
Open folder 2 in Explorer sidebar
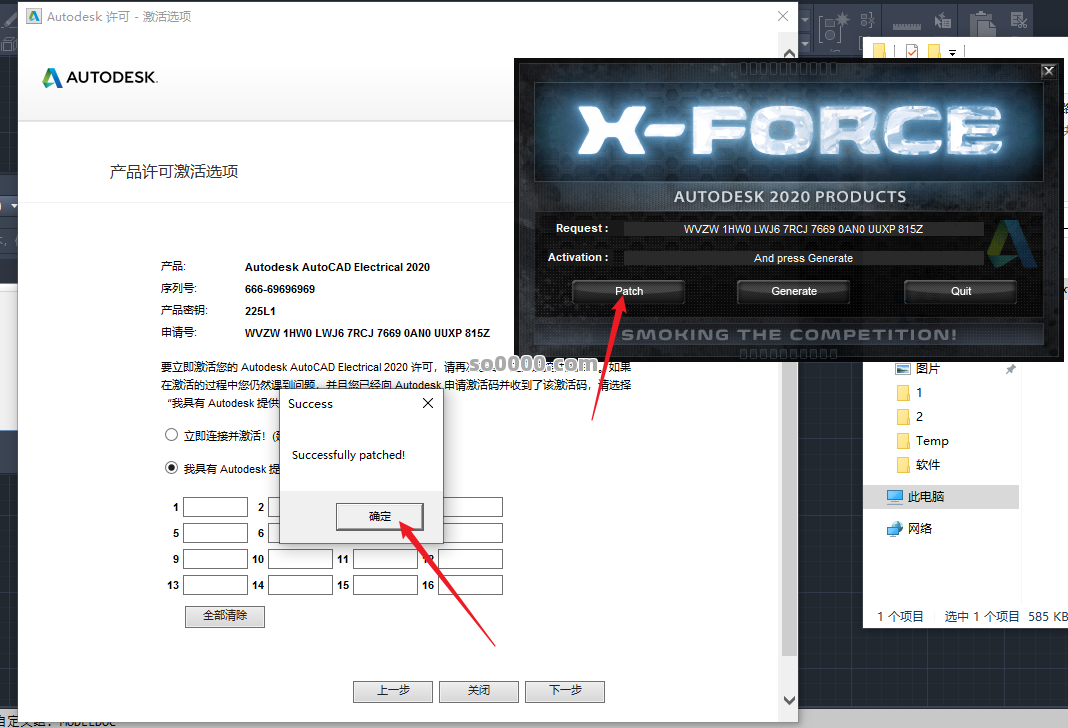pos(909,417)
